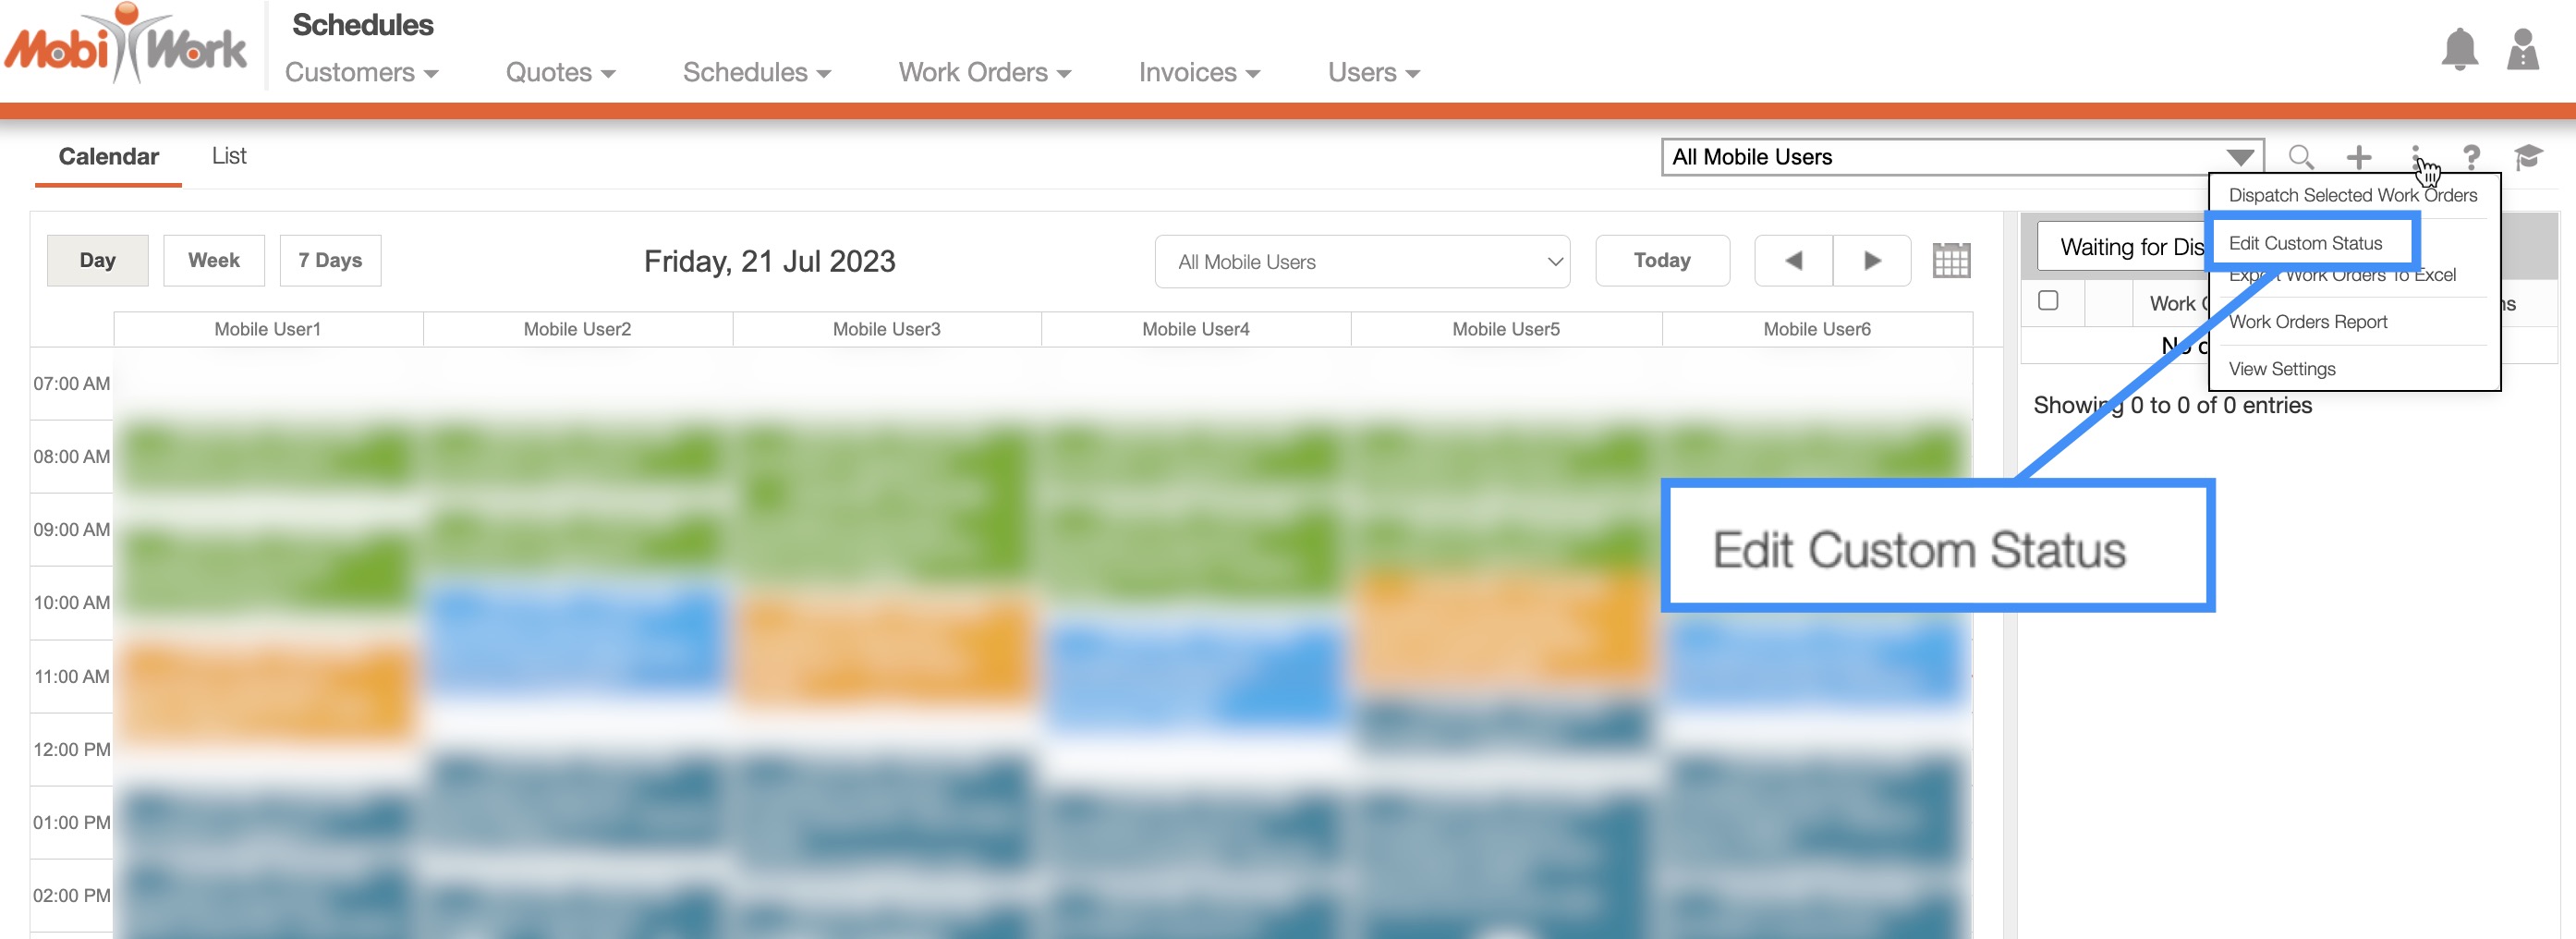Click the notification bell icon
This screenshot has width=2576, height=939.
2459,50
